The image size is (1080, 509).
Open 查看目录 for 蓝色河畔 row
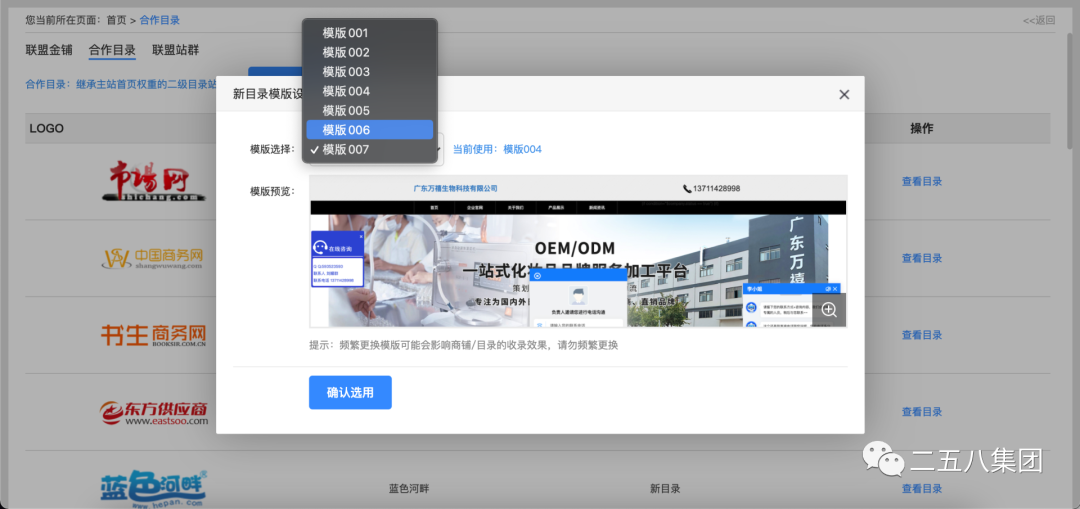pyautogui.click(x=922, y=488)
